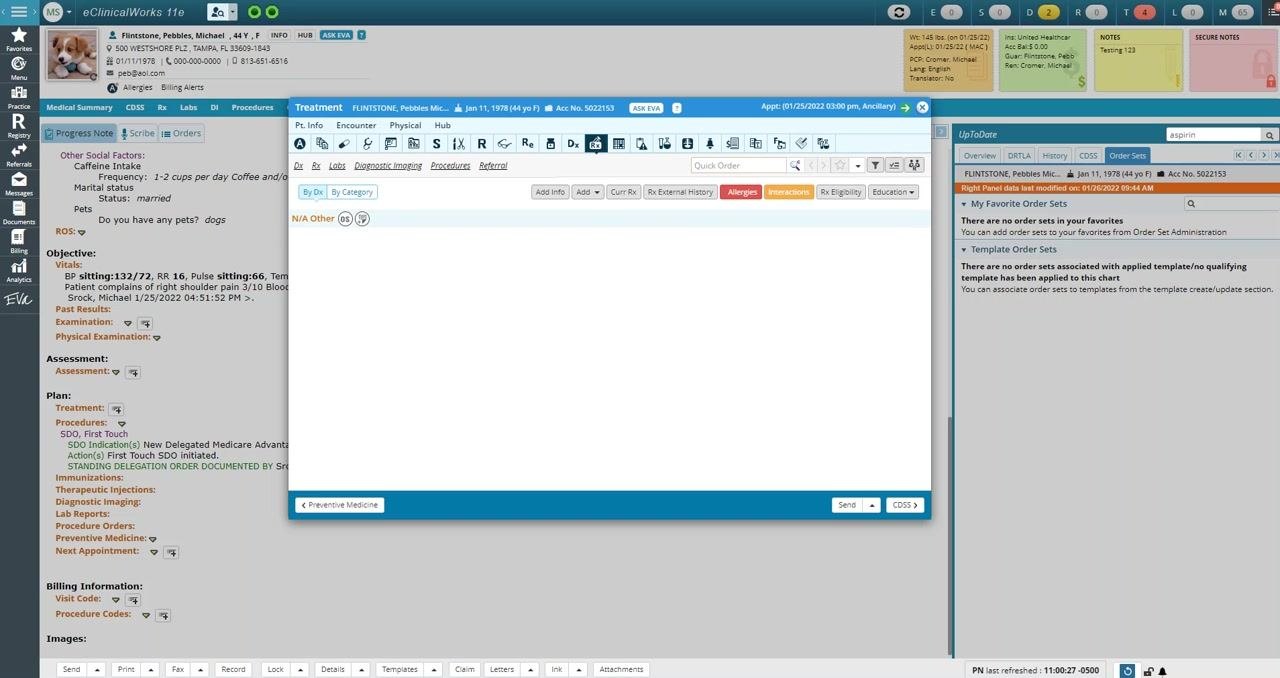The height and width of the screenshot is (678, 1280).
Task: Click the UpToDate search field containing aspirin
Action: tap(1213, 134)
